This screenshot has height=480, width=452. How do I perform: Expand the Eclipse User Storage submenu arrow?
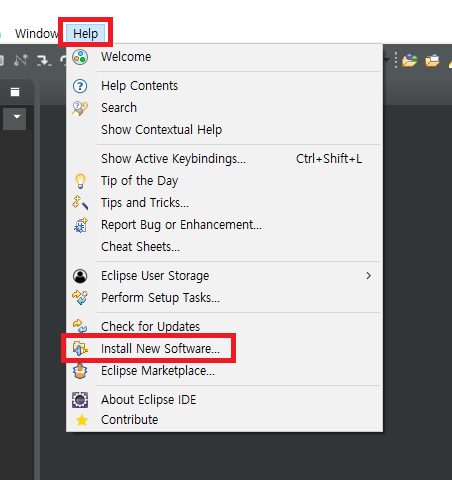[368, 276]
